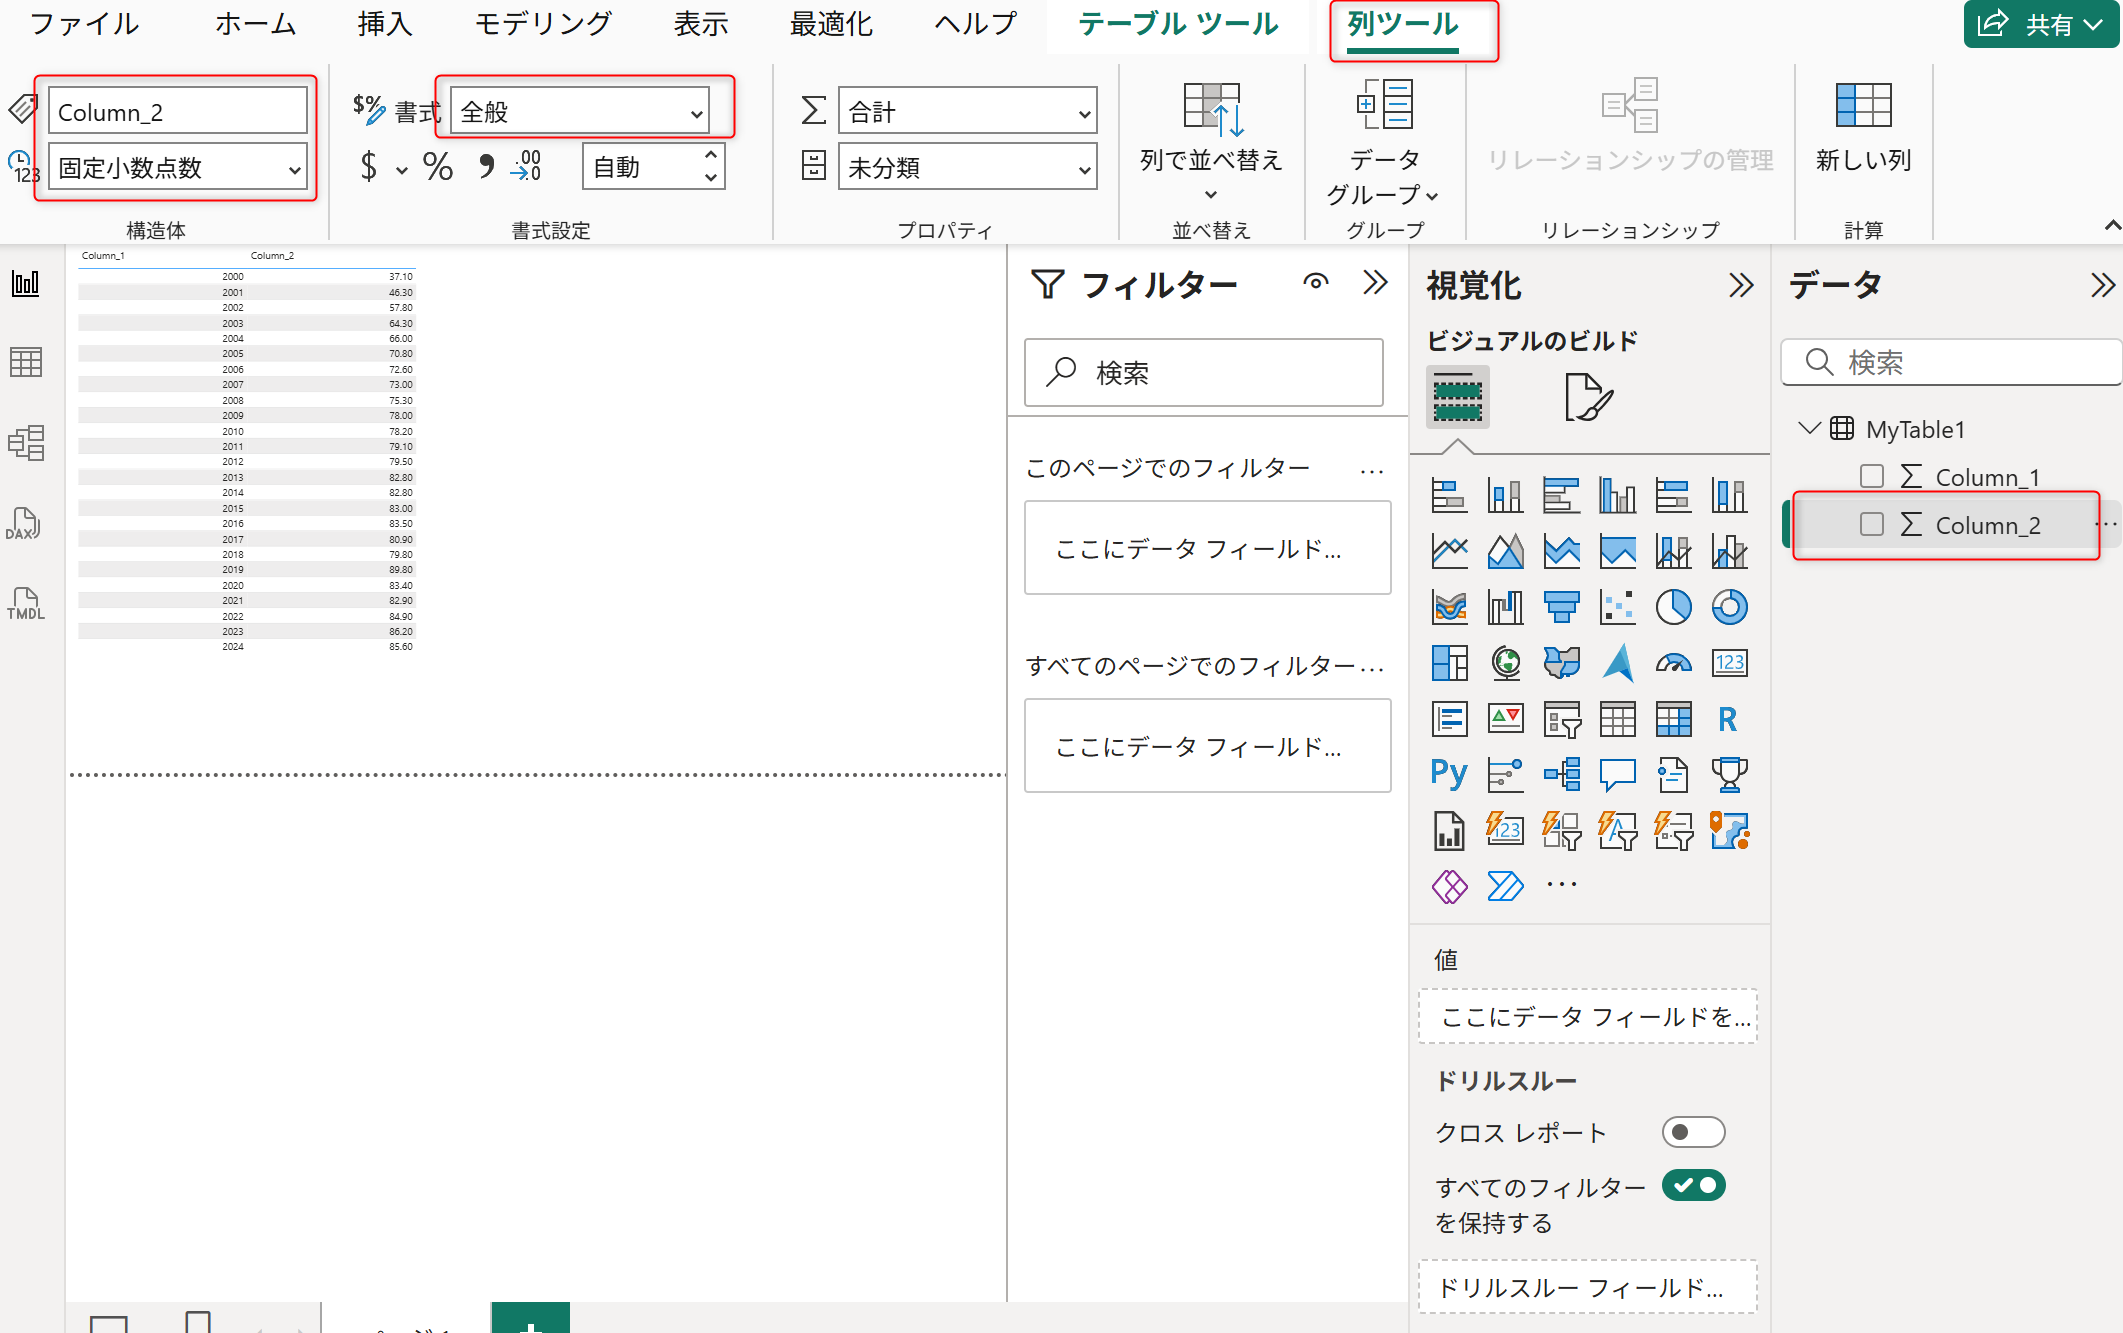Open the DAX query view in left sidebar
The height and width of the screenshot is (1333, 2123).
pyautogui.click(x=25, y=523)
